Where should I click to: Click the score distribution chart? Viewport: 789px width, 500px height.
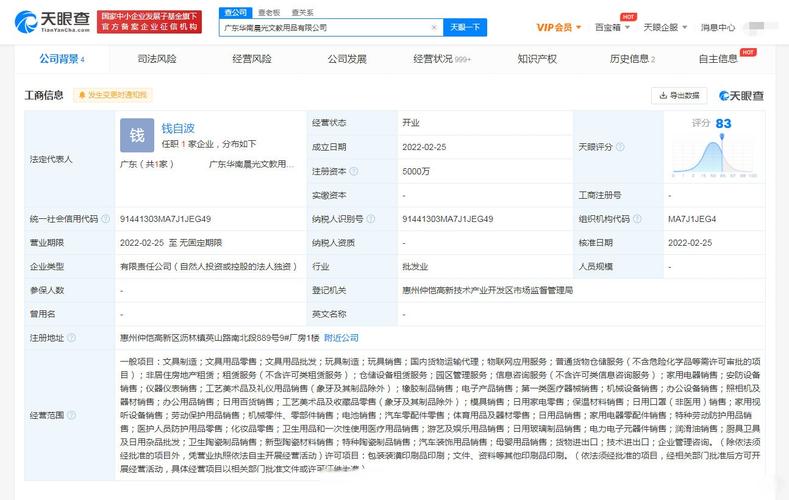pos(714,158)
